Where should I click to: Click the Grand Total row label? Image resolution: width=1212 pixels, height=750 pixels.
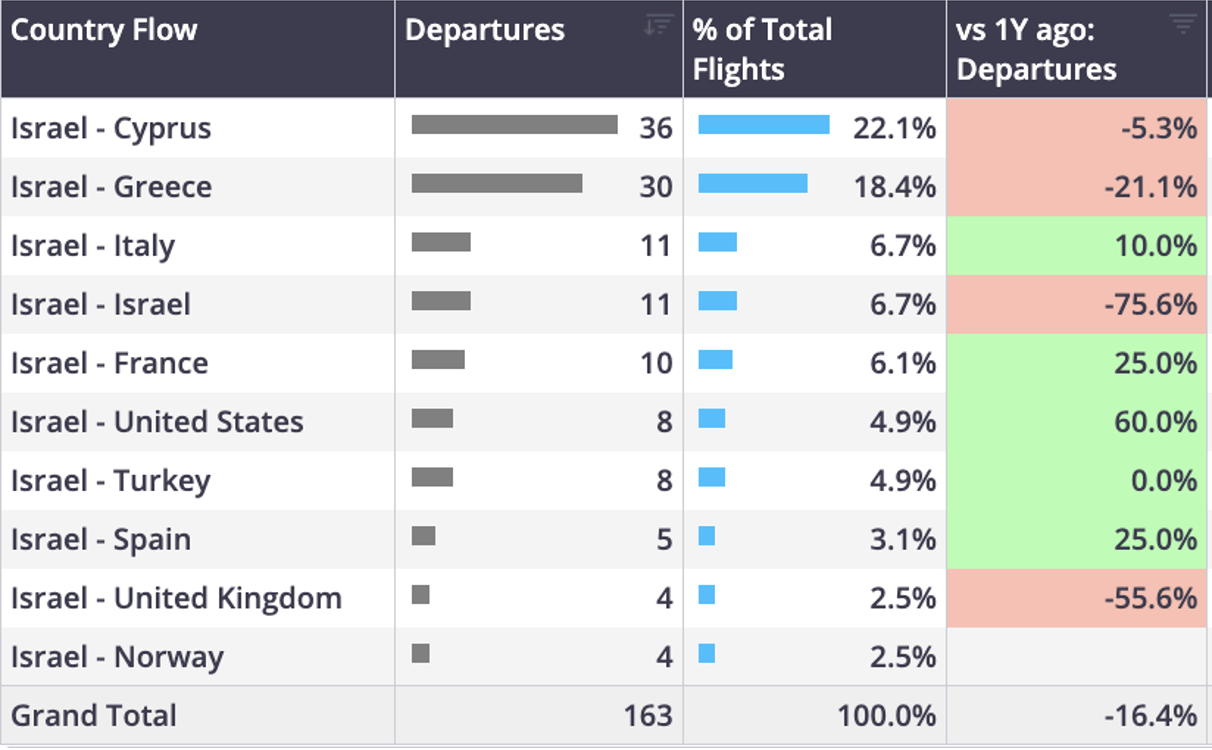94,716
